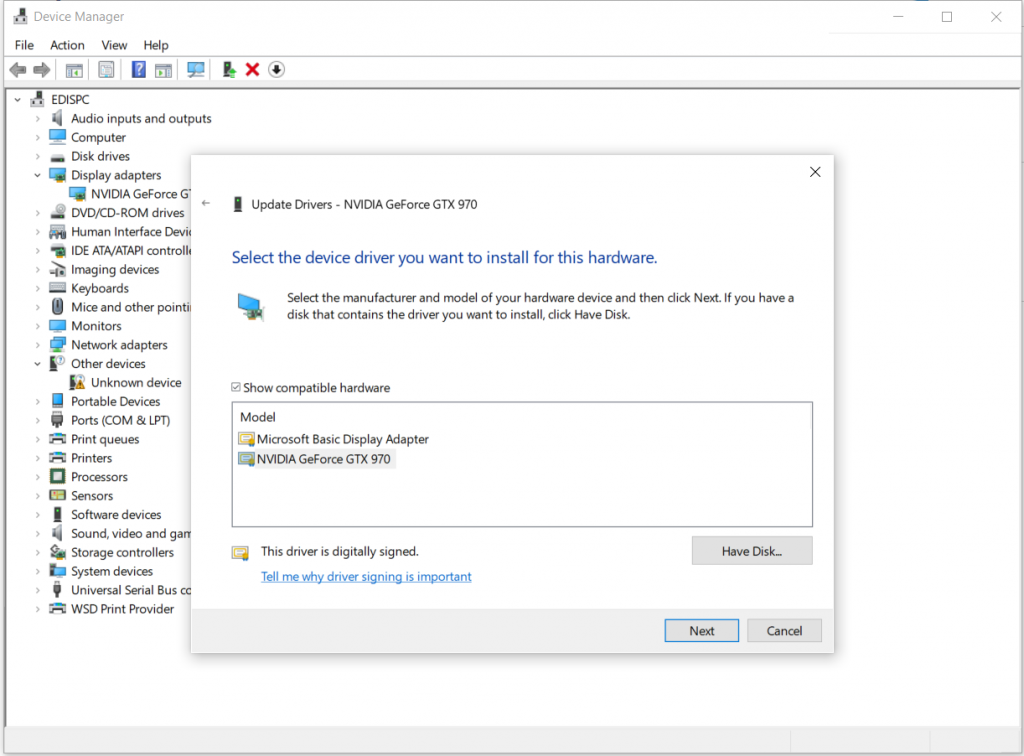This screenshot has width=1024, height=756.
Task: Select the Portable Devices tree item
Action: click(116, 402)
